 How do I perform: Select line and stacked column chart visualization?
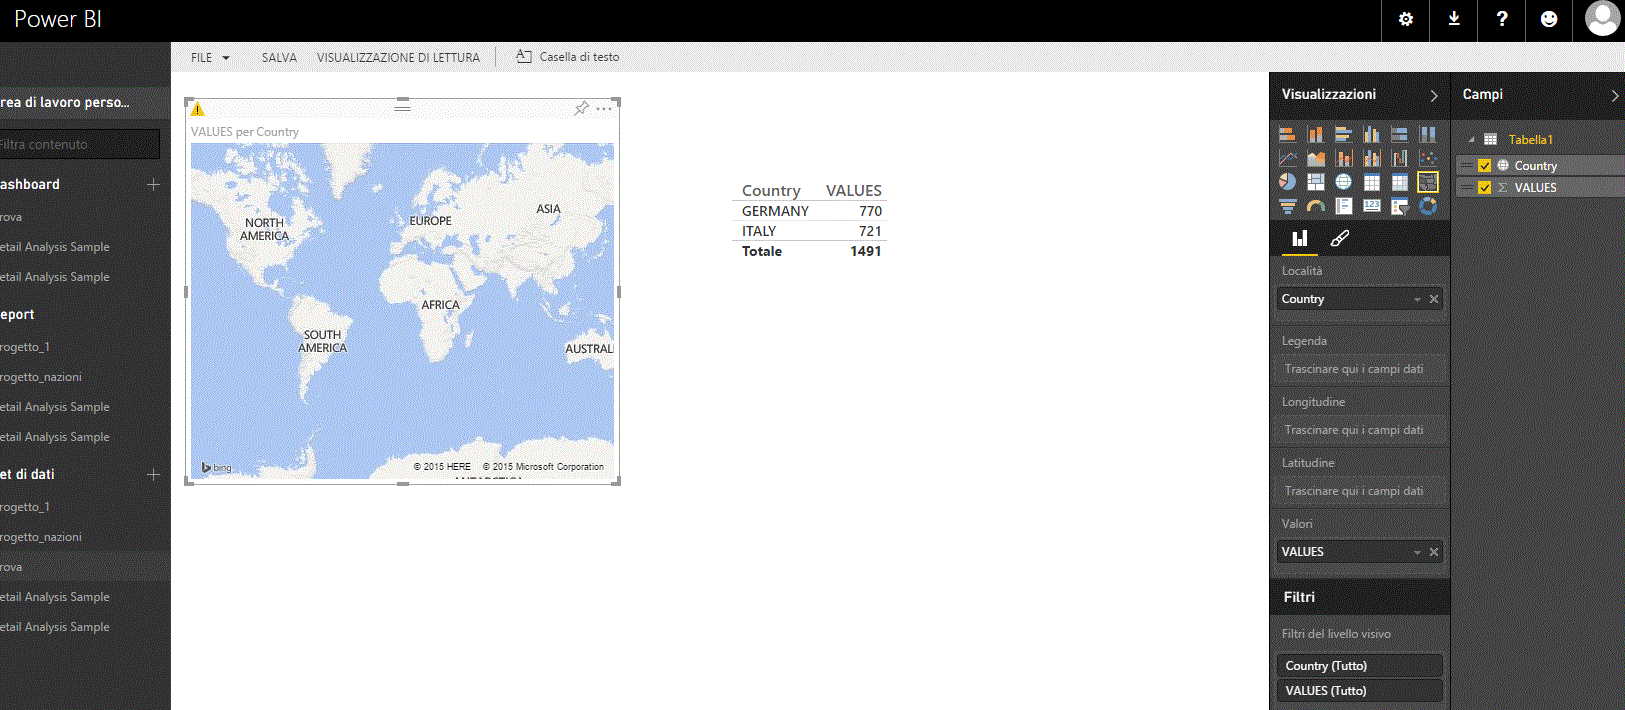click(1344, 158)
